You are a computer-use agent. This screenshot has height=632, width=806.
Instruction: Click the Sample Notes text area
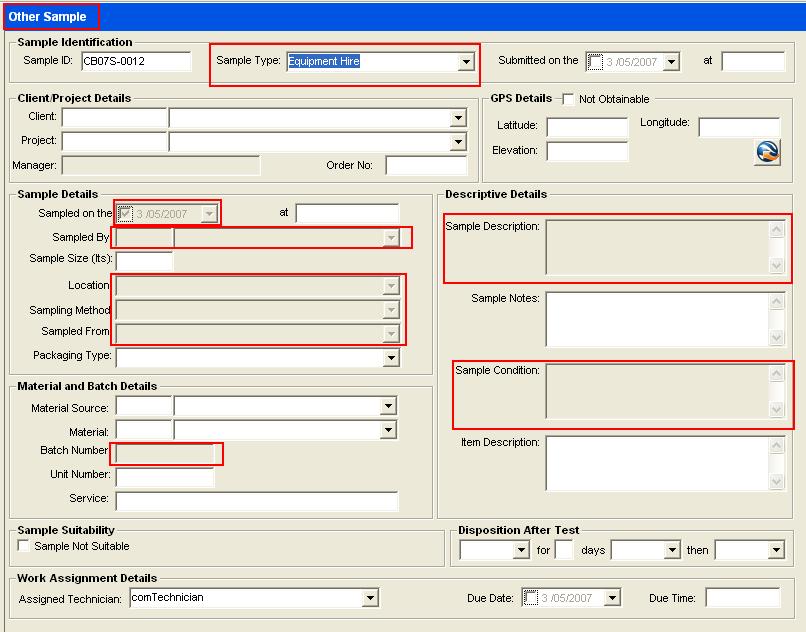(x=657, y=317)
